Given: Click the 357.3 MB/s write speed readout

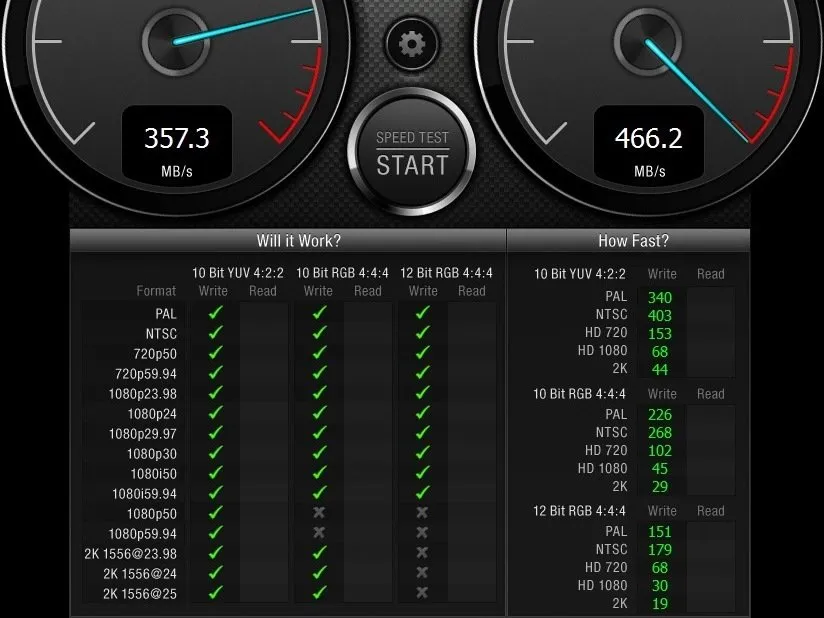Looking at the screenshot, I should pos(177,143).
